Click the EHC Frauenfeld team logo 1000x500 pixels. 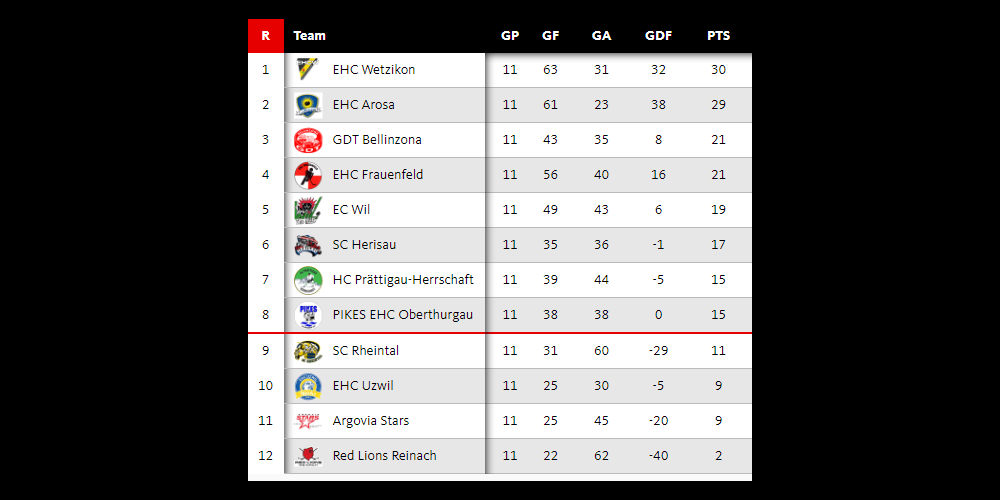(308, 175)
